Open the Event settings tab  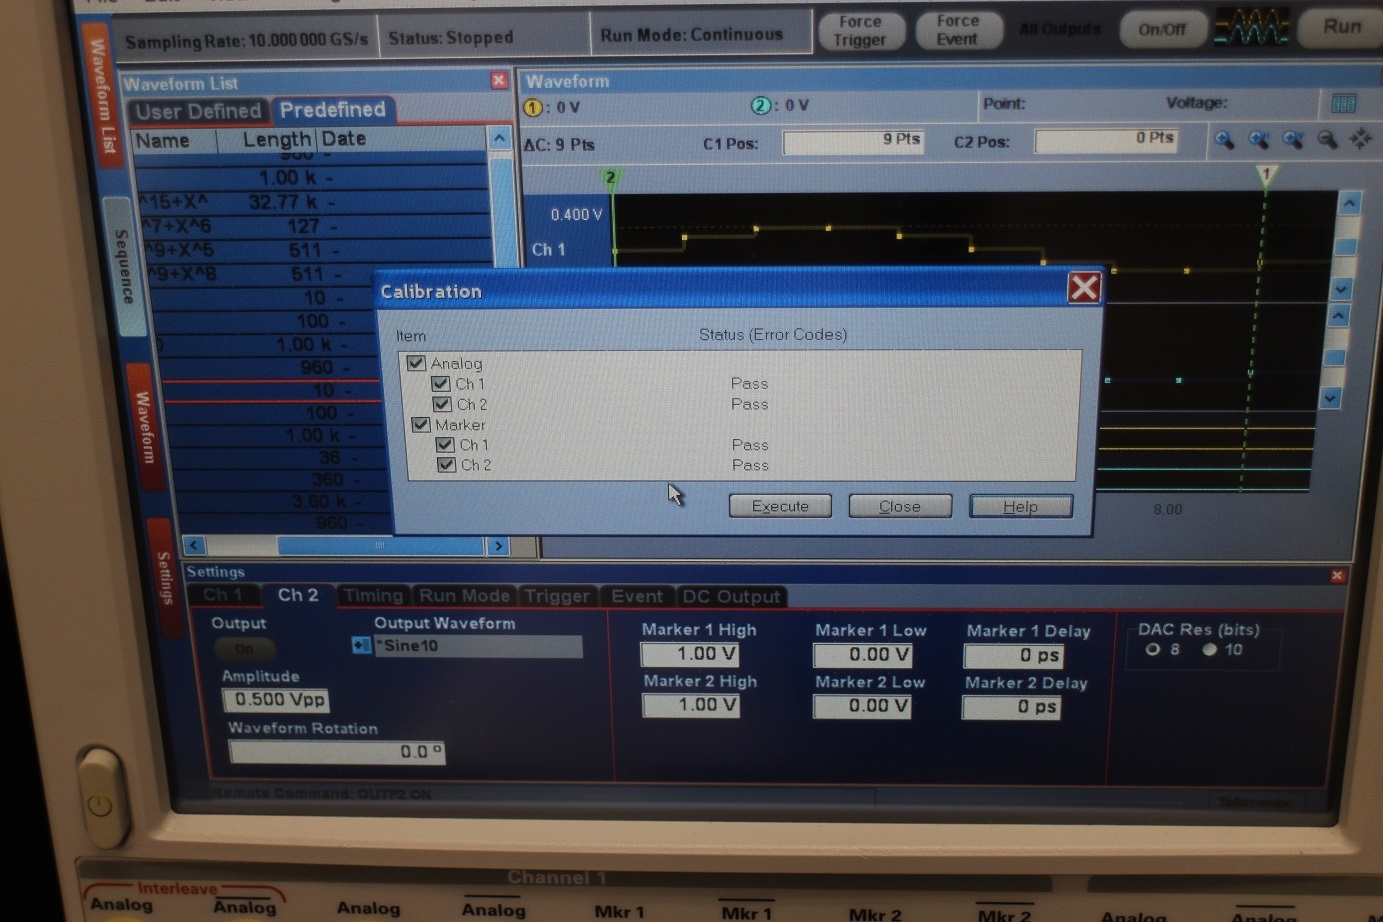tap(637, 596)
